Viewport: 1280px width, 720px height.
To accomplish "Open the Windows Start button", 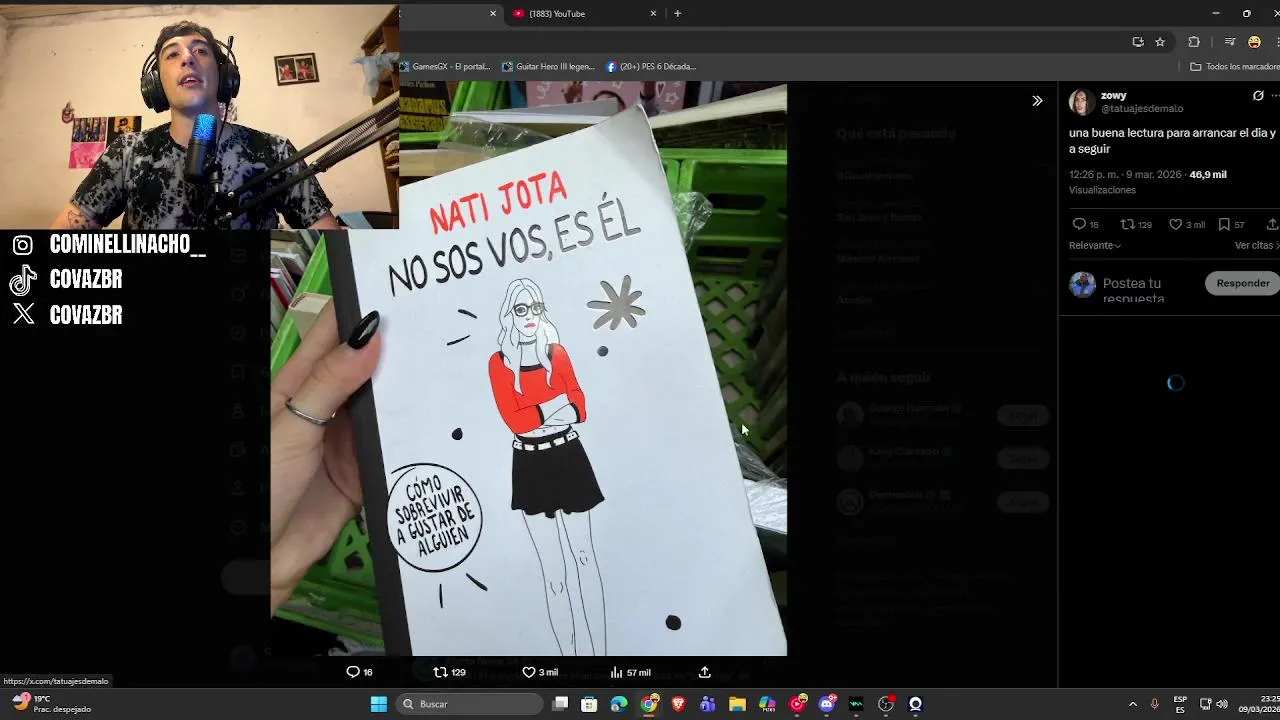I will 379,704.
